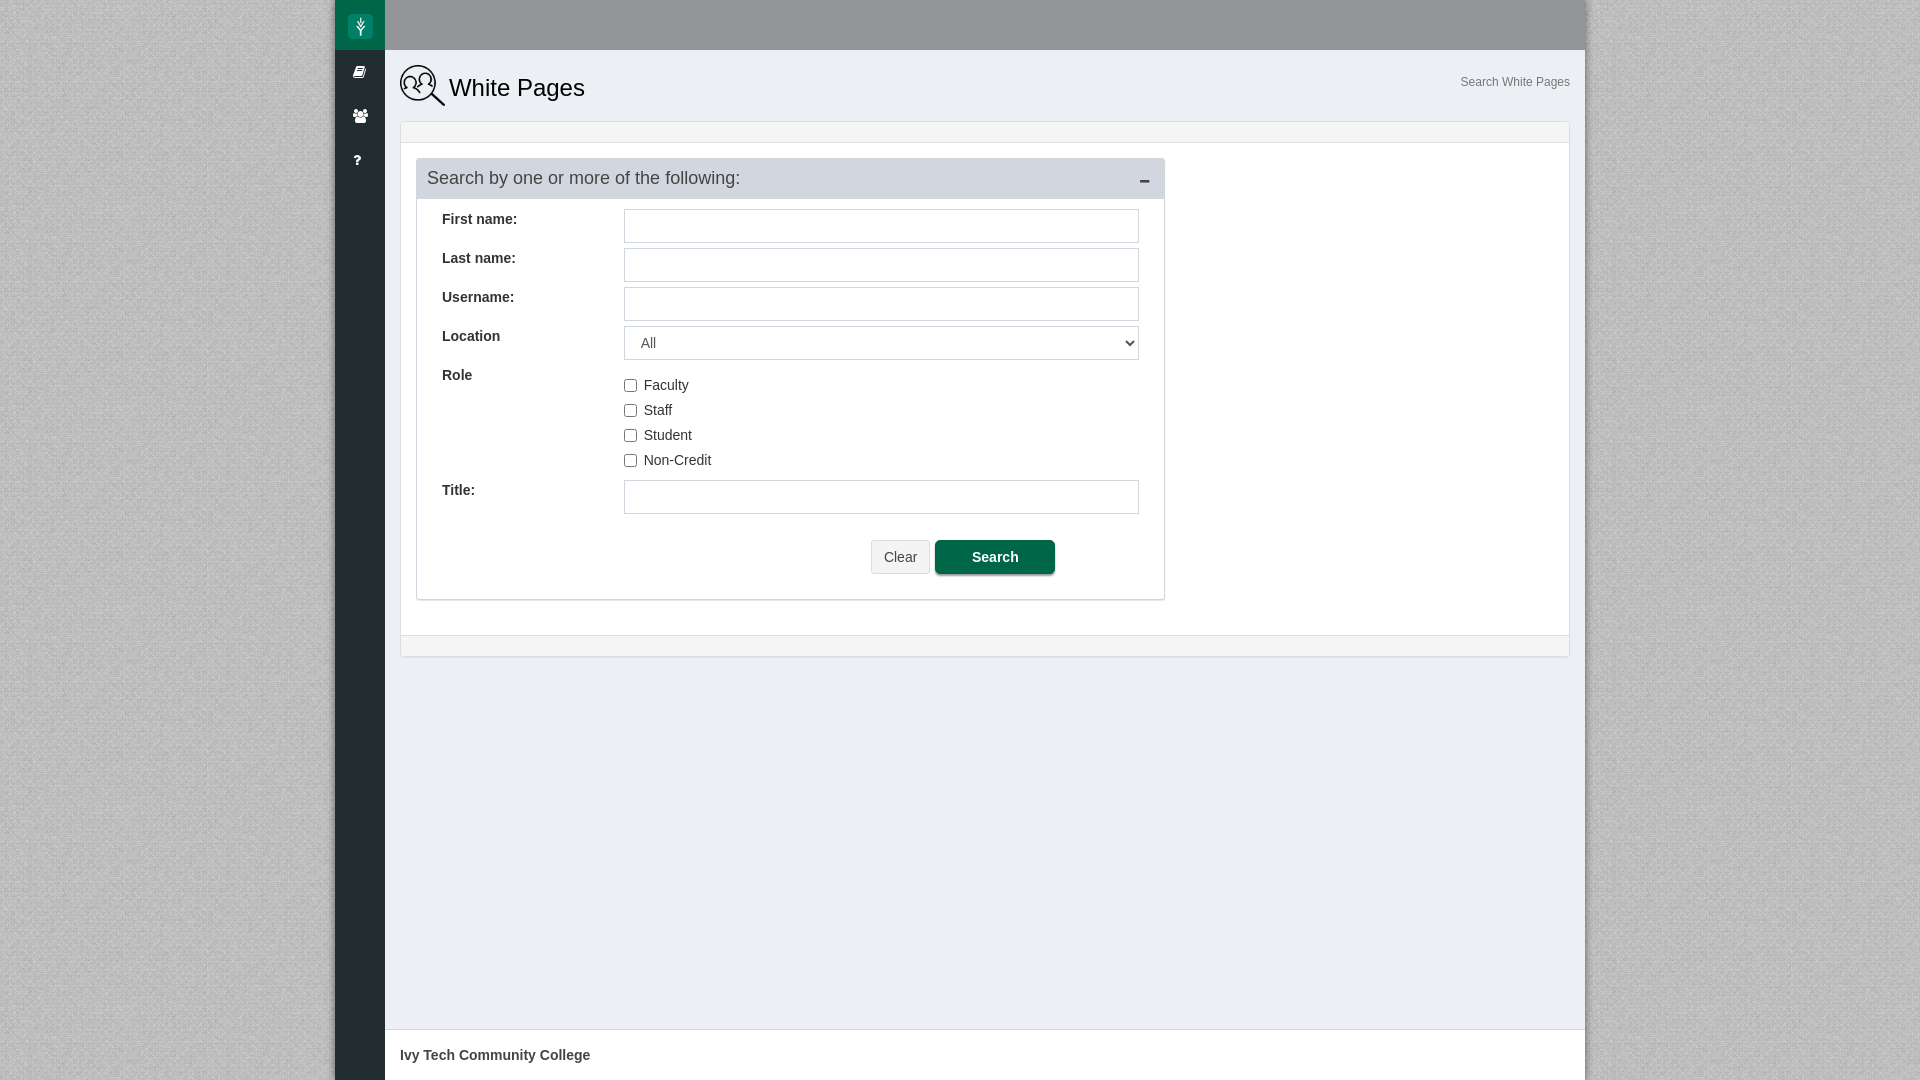Click the Faculty label text

point(666,385)
